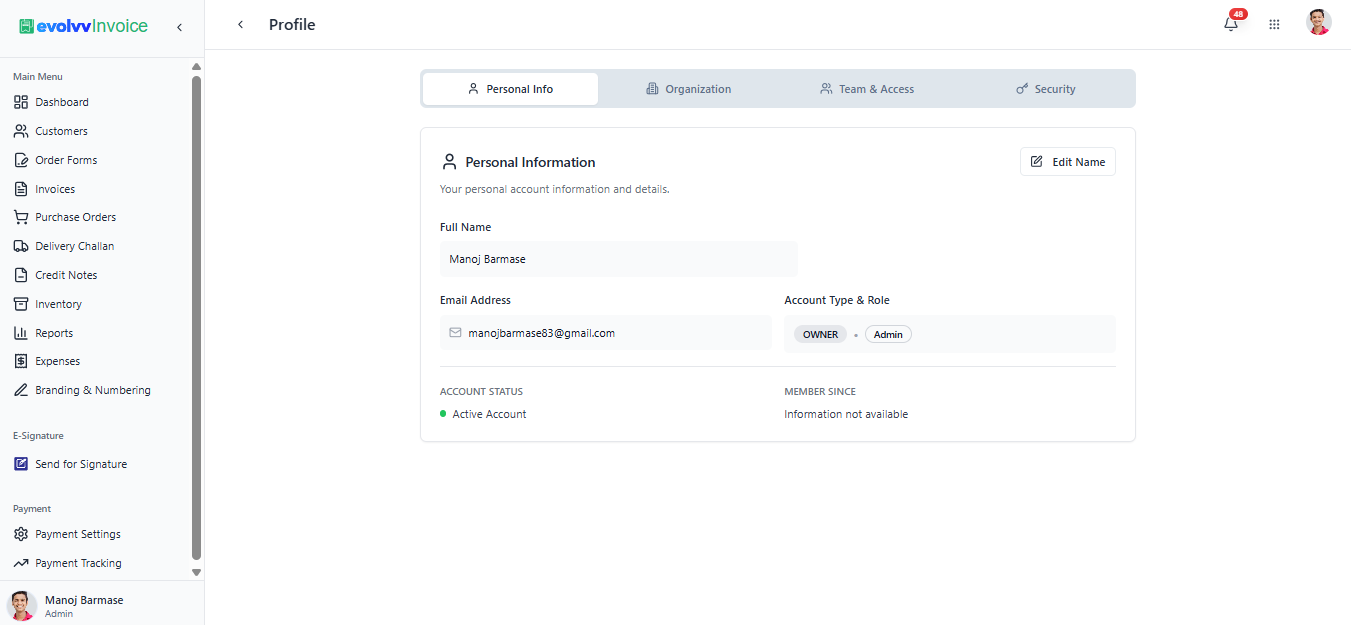Go back using the Profile back arrow
Viewport: 1366px width, 625px height.
[x=240, y=25]
